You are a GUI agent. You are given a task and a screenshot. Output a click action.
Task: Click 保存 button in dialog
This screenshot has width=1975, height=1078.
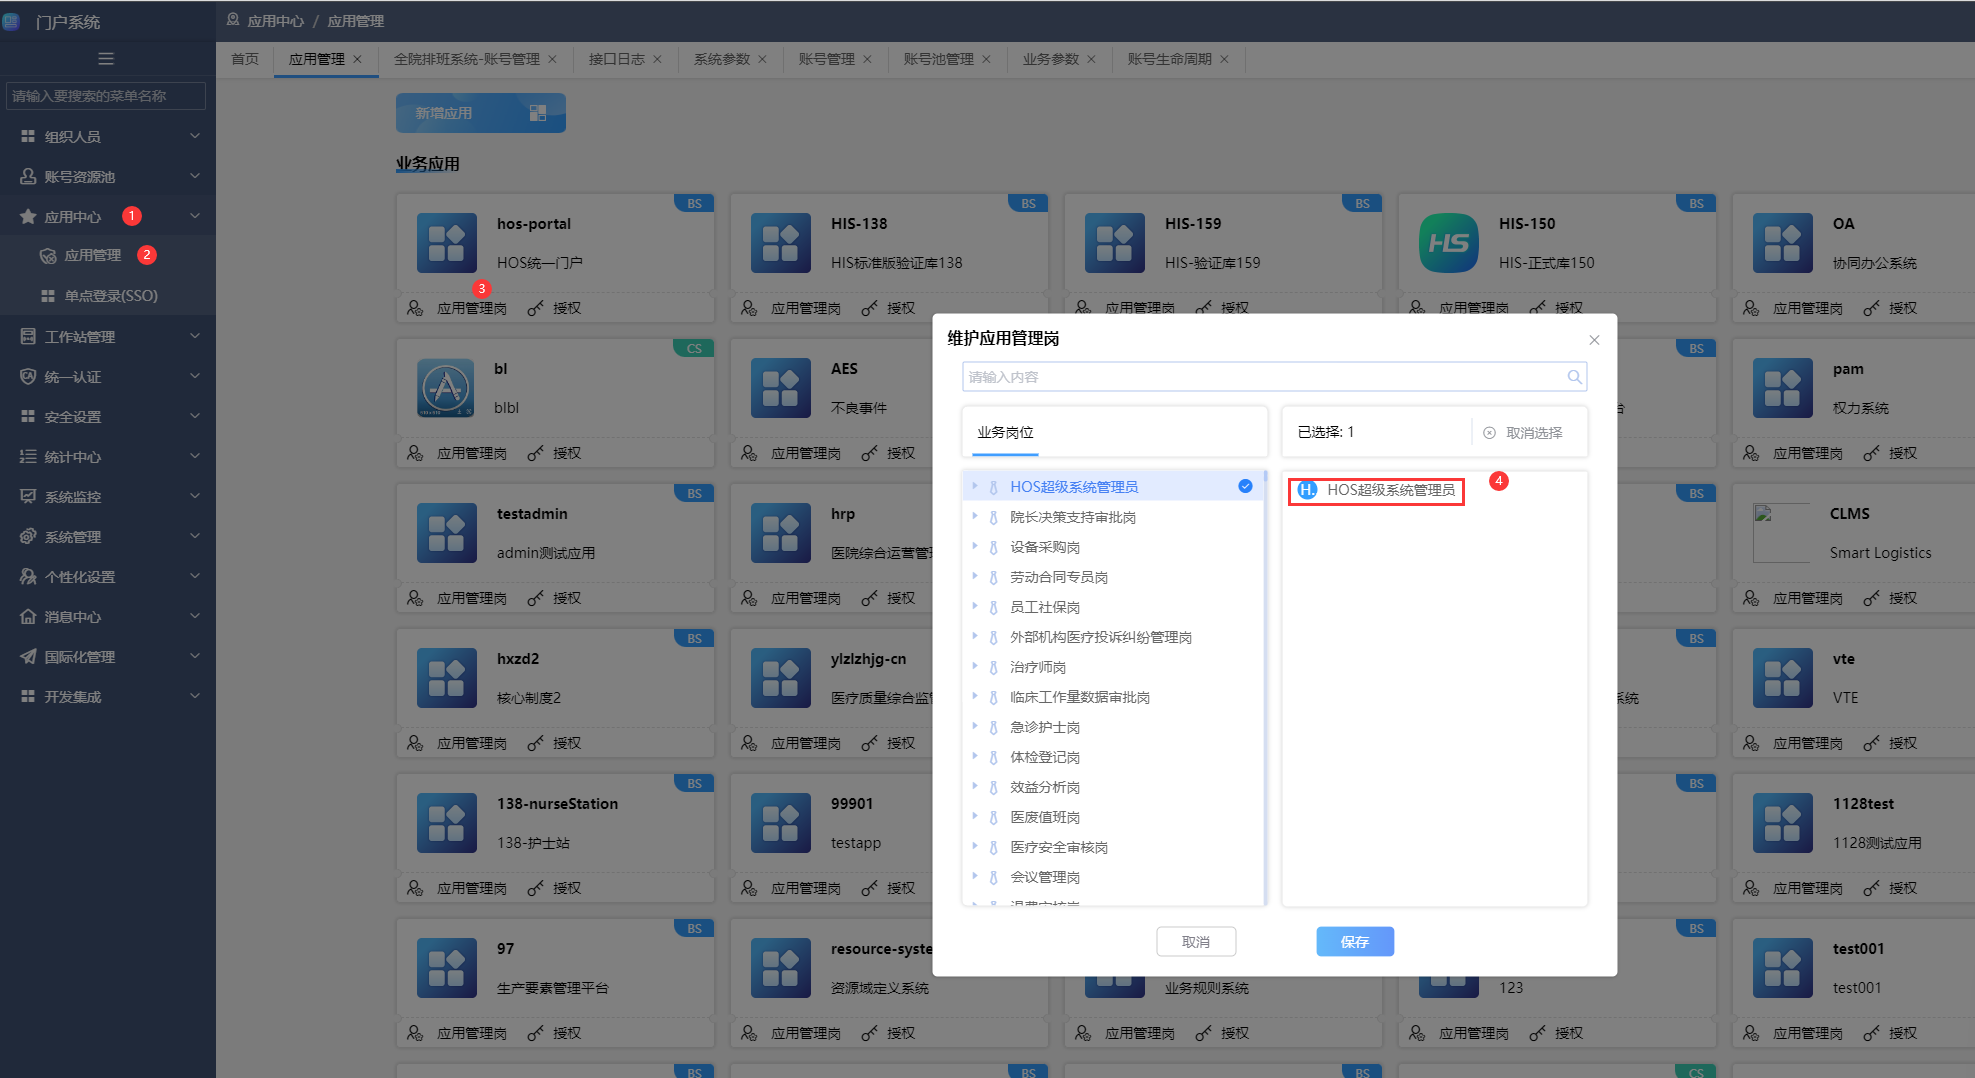(x=1355, y=942)
